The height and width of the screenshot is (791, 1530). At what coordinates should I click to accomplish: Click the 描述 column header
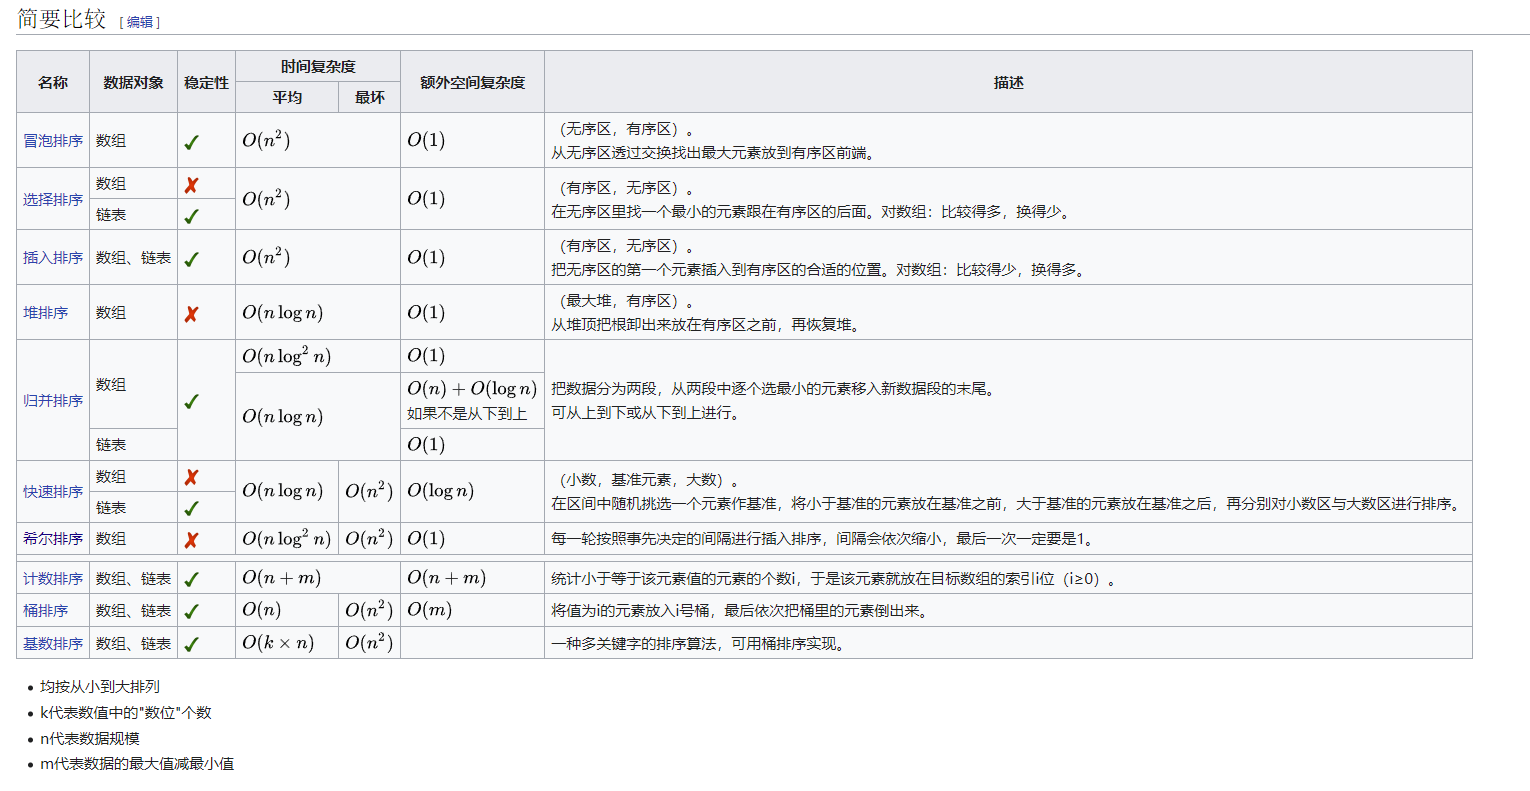[1008, 82]
